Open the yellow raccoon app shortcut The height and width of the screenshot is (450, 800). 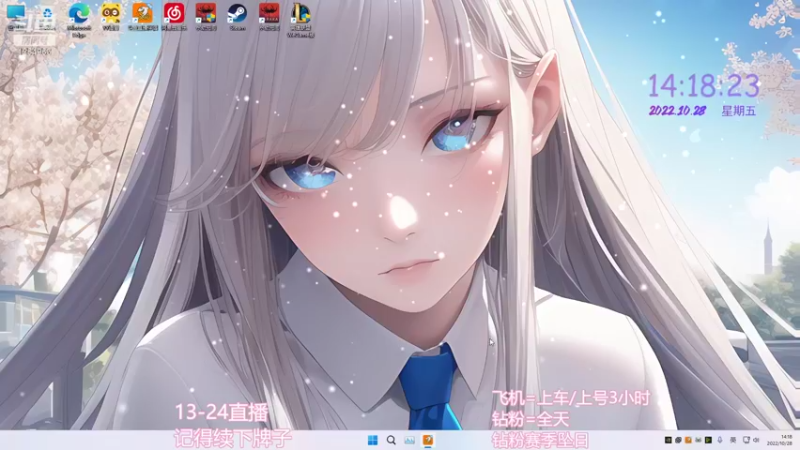(x=111, y=17)
